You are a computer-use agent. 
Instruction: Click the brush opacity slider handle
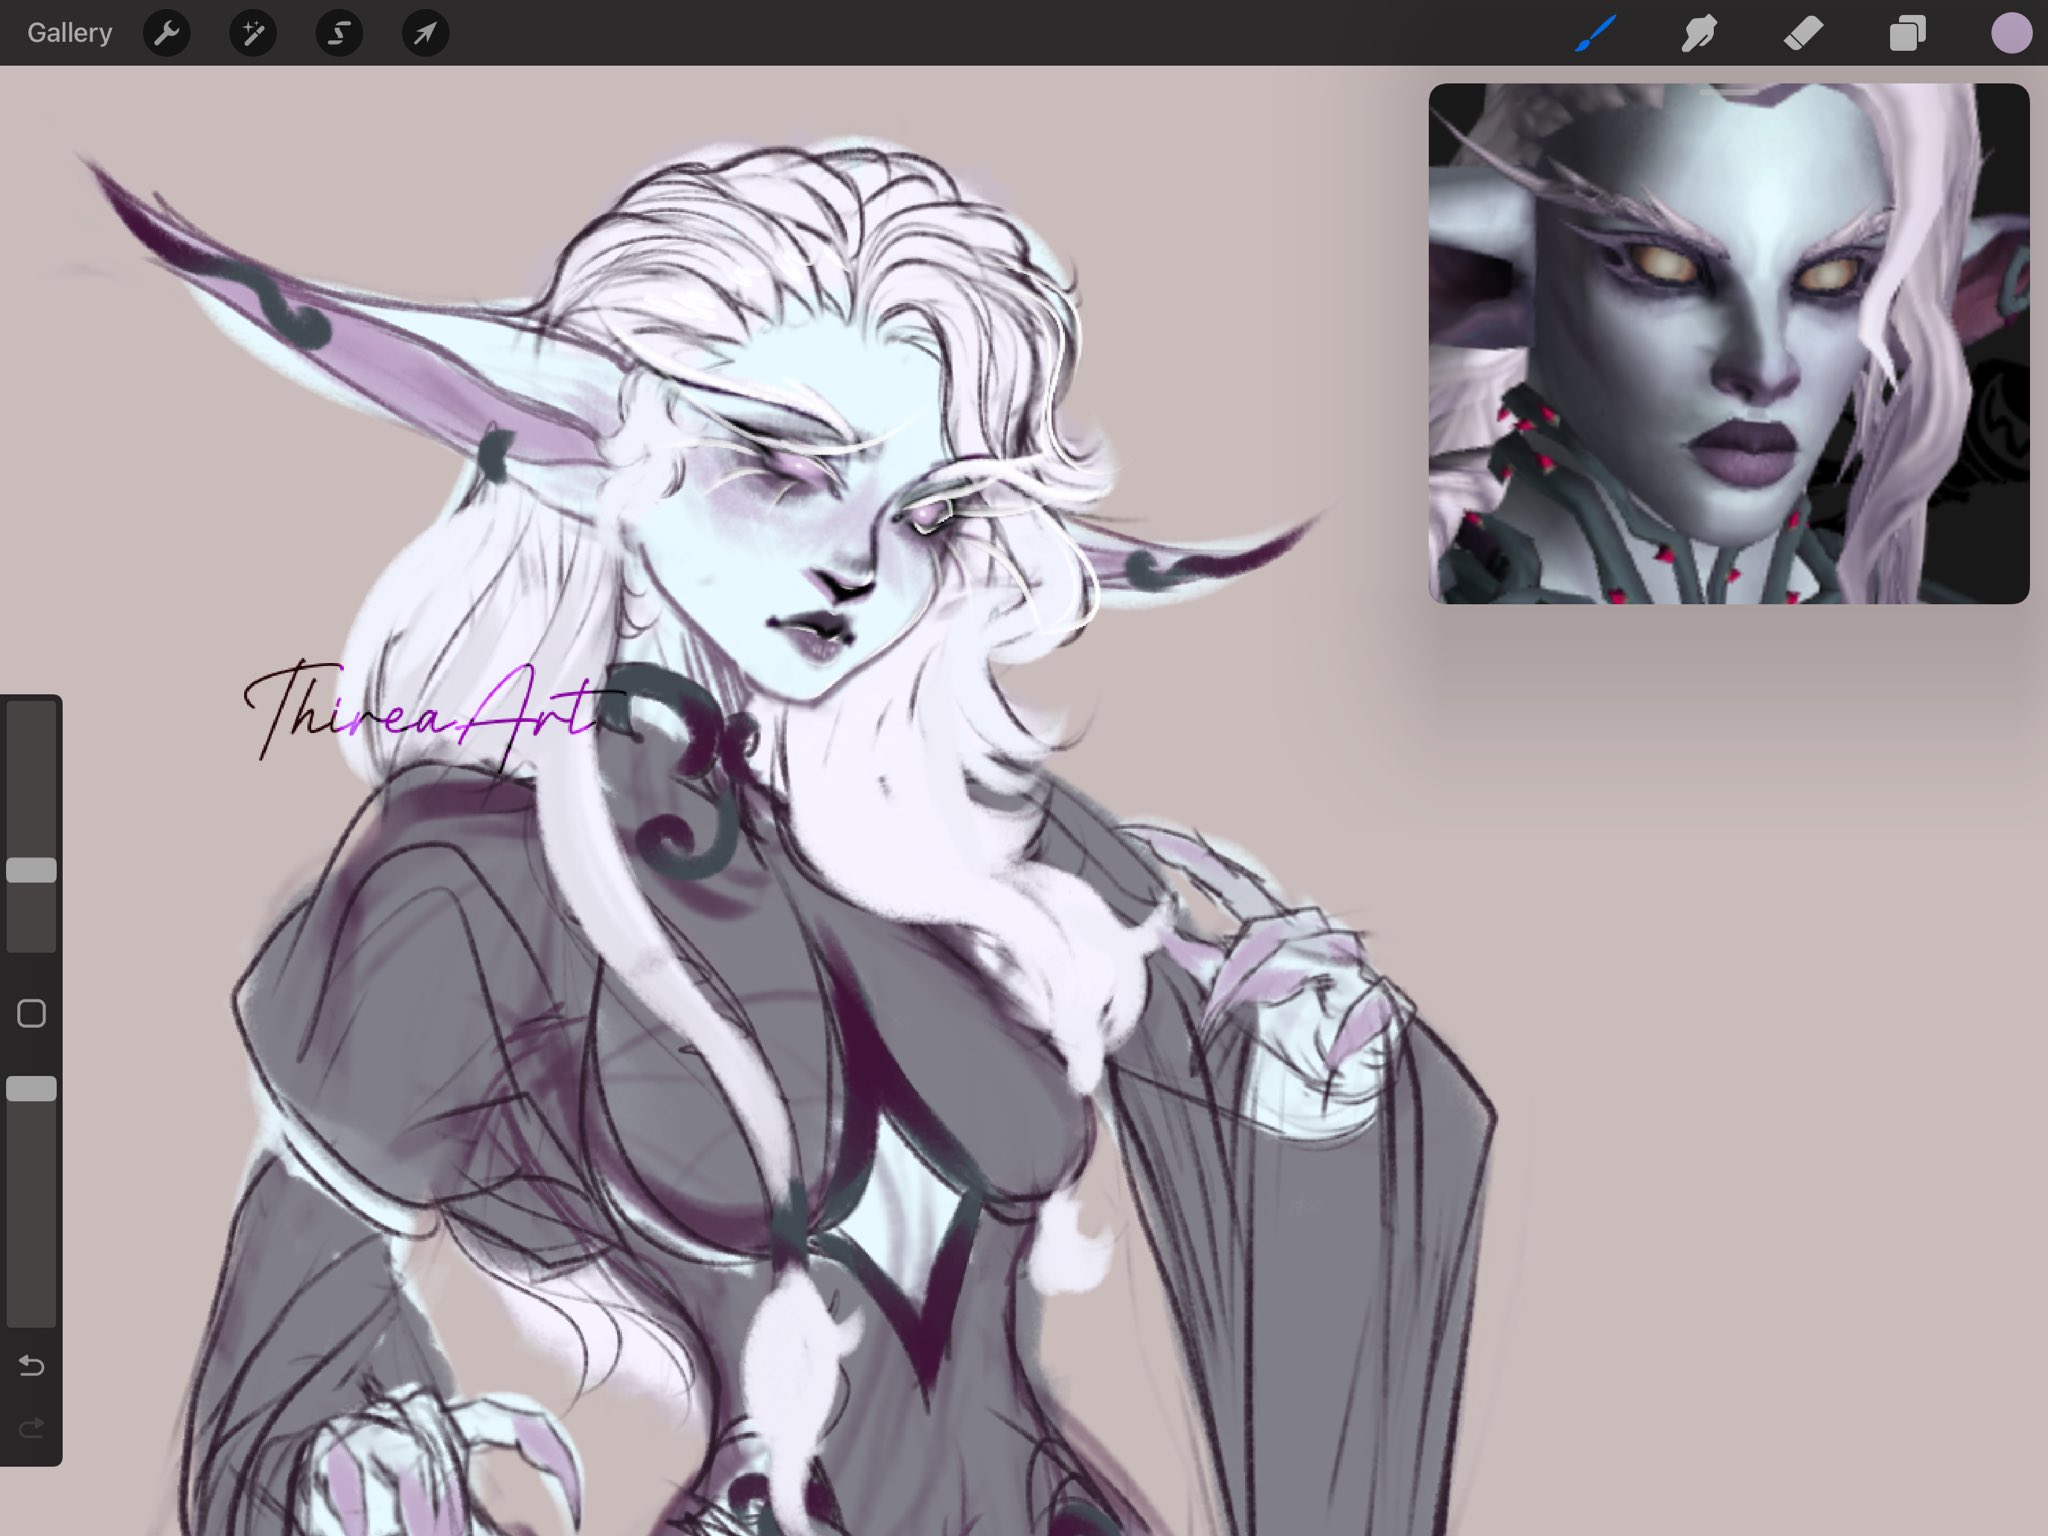coord(31,1089)
